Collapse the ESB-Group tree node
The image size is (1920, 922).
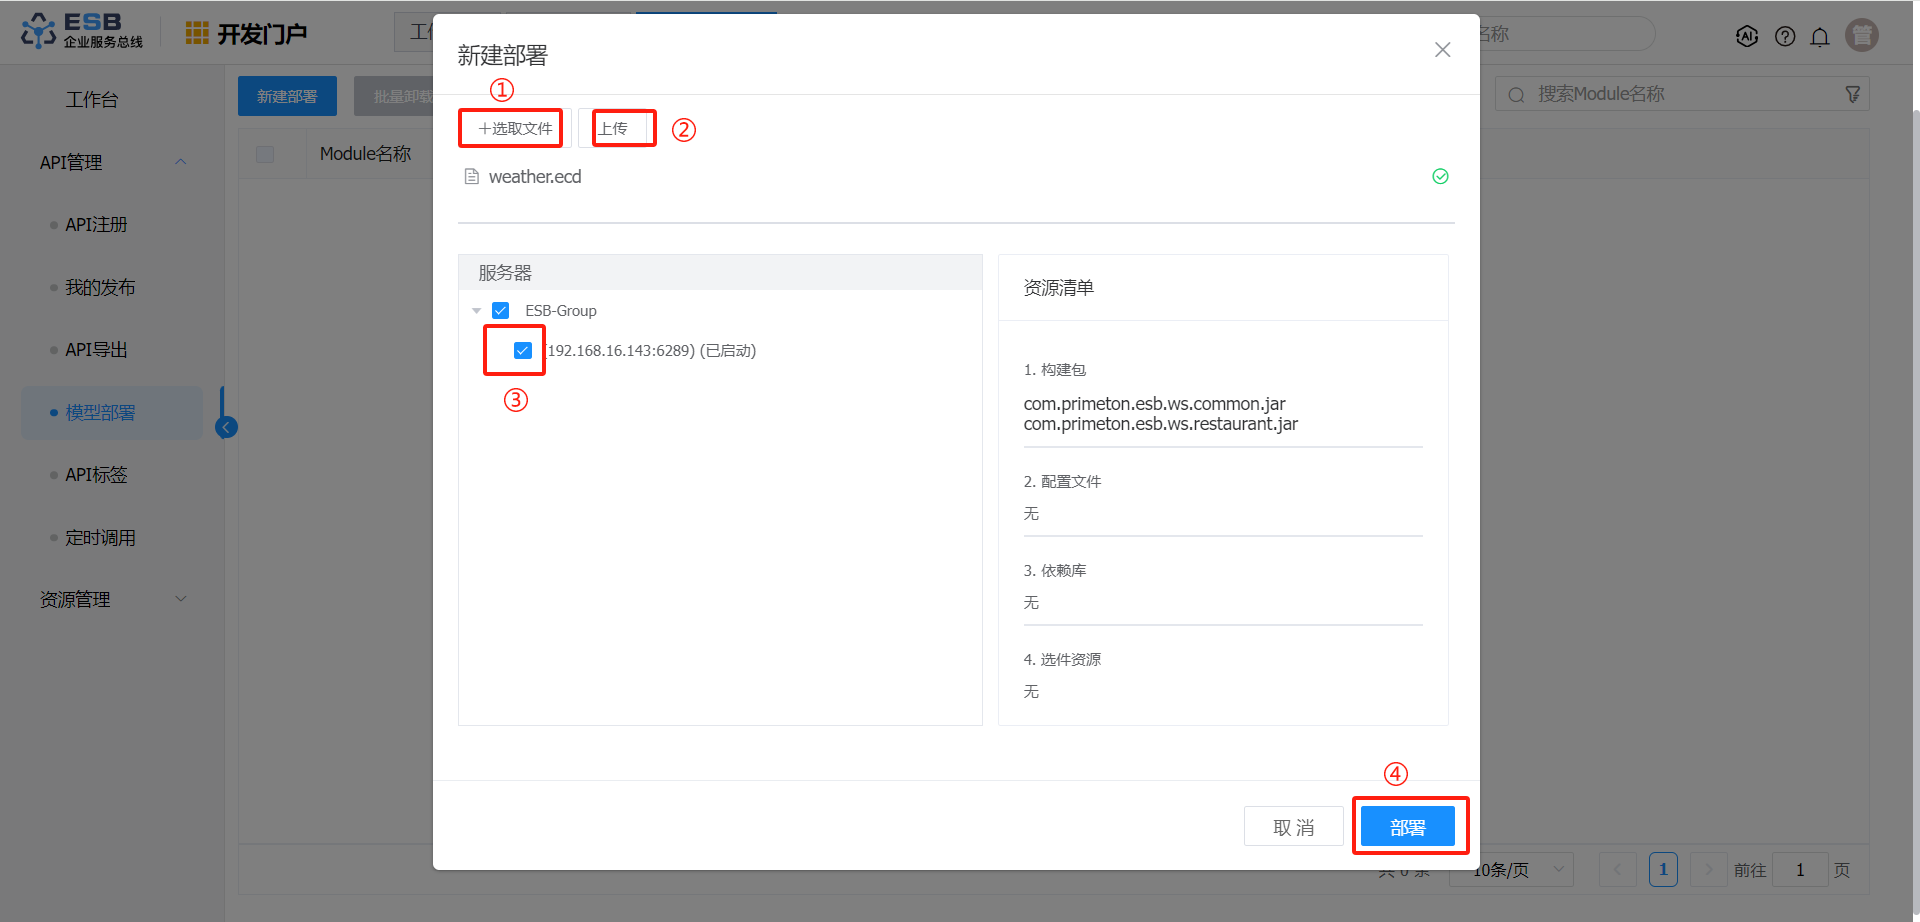(477, 311)
